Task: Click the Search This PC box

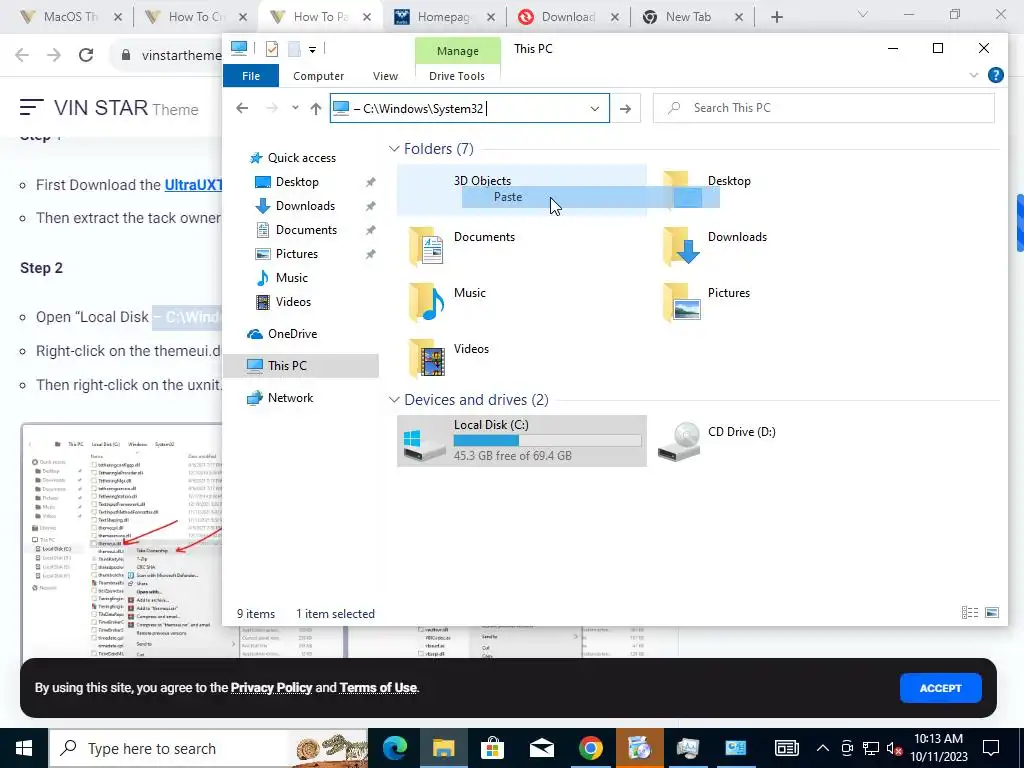Action: click(x=824, y=108)
